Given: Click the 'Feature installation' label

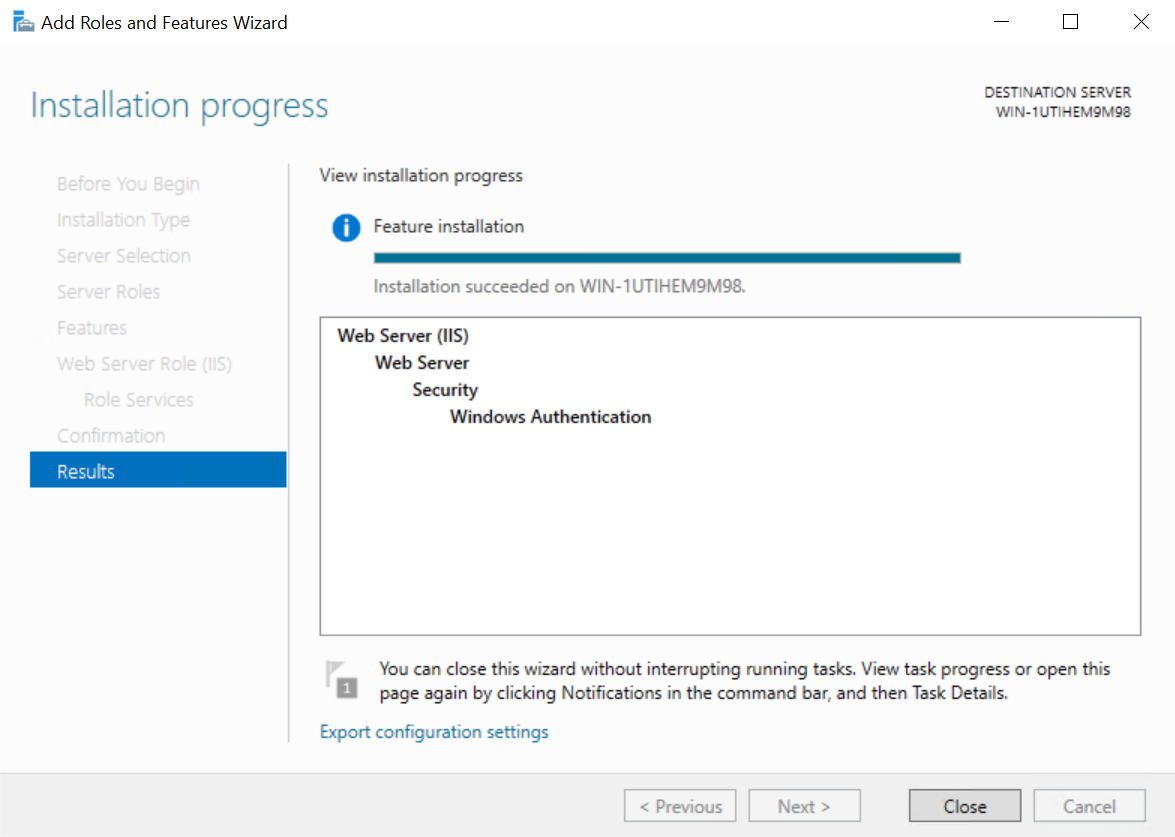Looking at the screenshot, I should 449,226.
